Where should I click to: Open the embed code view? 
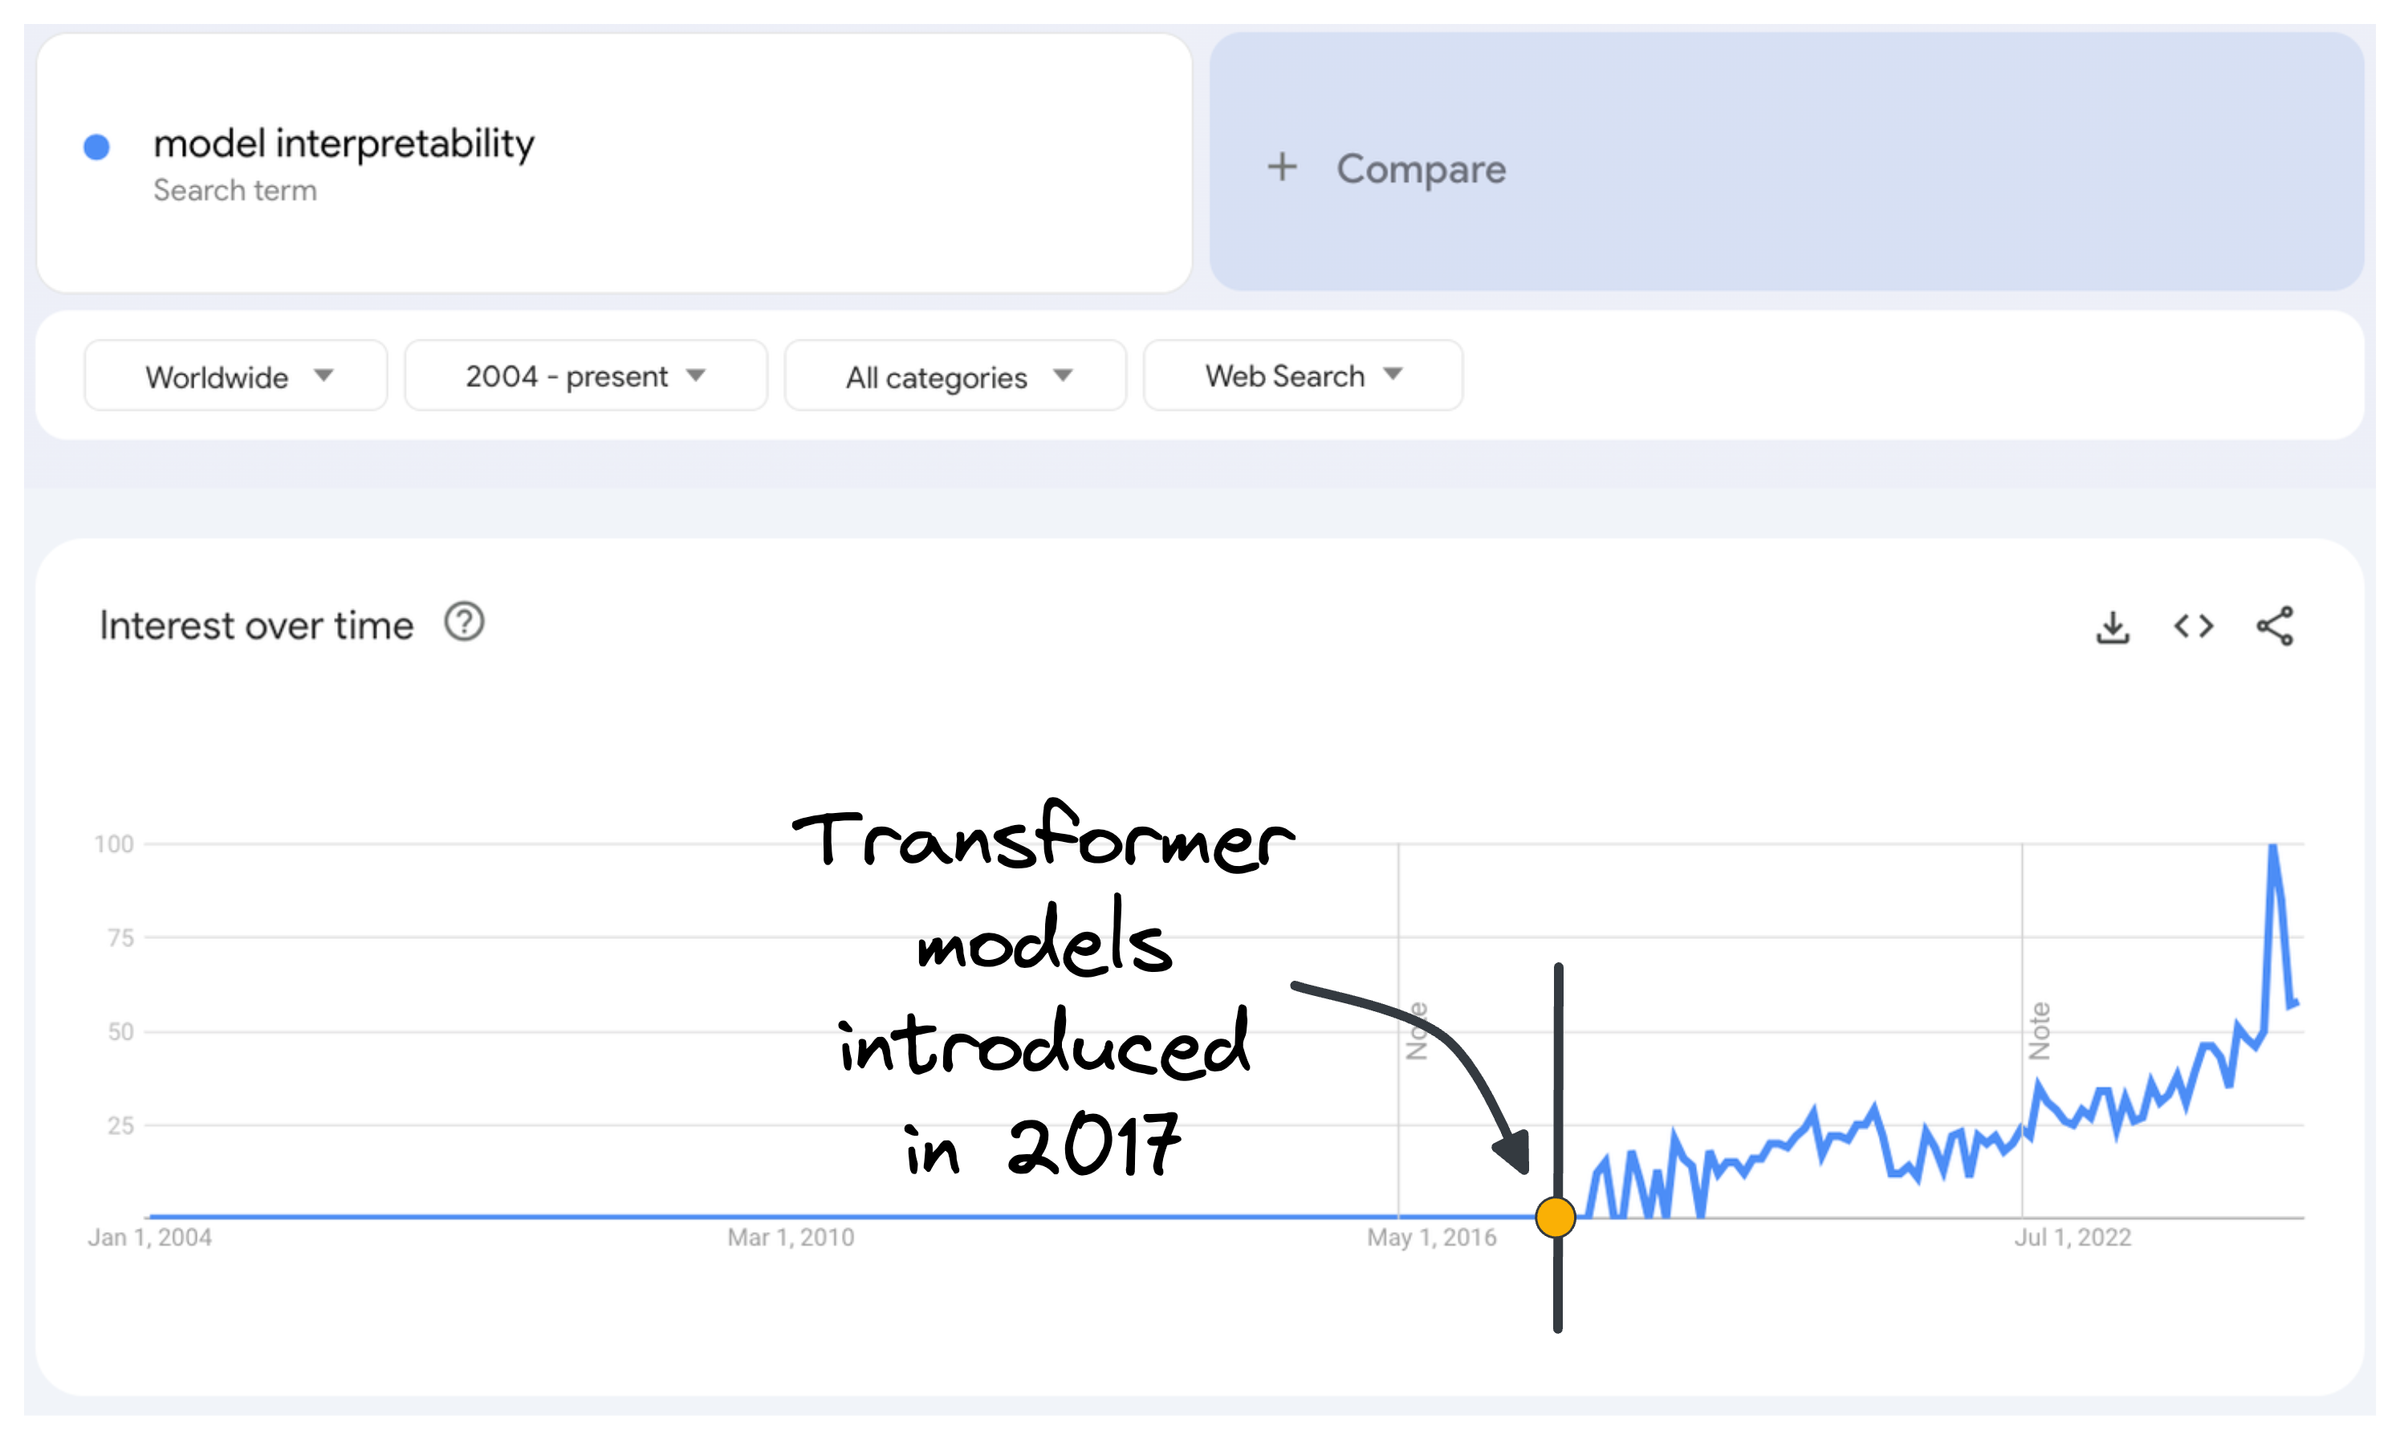click(x=2195, y=626)
